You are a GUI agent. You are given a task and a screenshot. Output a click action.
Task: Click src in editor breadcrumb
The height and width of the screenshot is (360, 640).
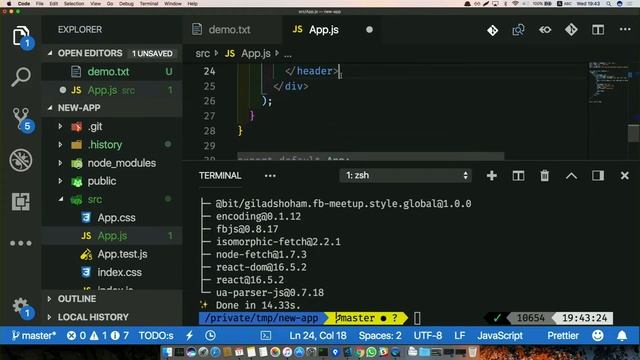tap(202, 53)
